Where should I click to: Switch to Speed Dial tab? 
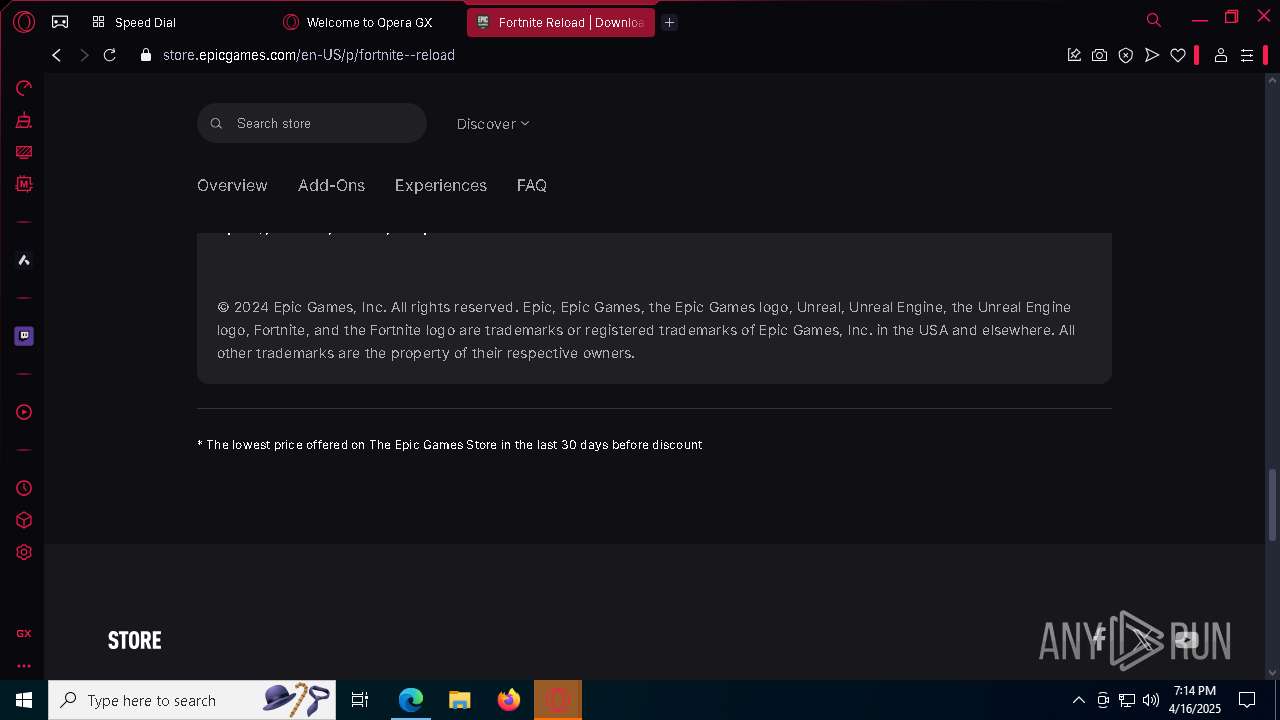(x=145, y=22)
